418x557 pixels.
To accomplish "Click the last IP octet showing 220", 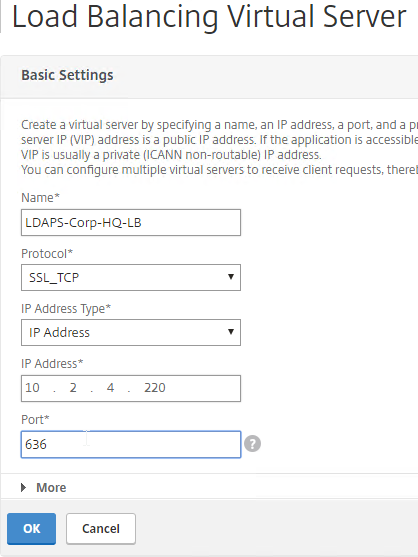I will pyautogui.click(x=155, y=388).
